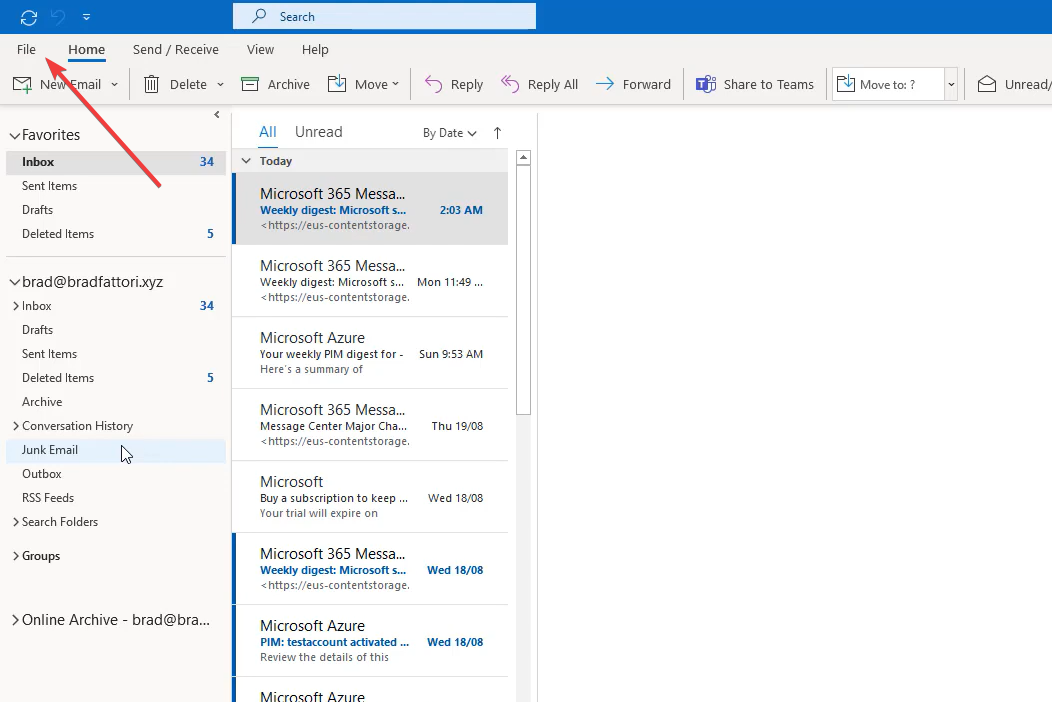
Task: Expand the Quick Steps gallery arrow
Action: (951, 85)
